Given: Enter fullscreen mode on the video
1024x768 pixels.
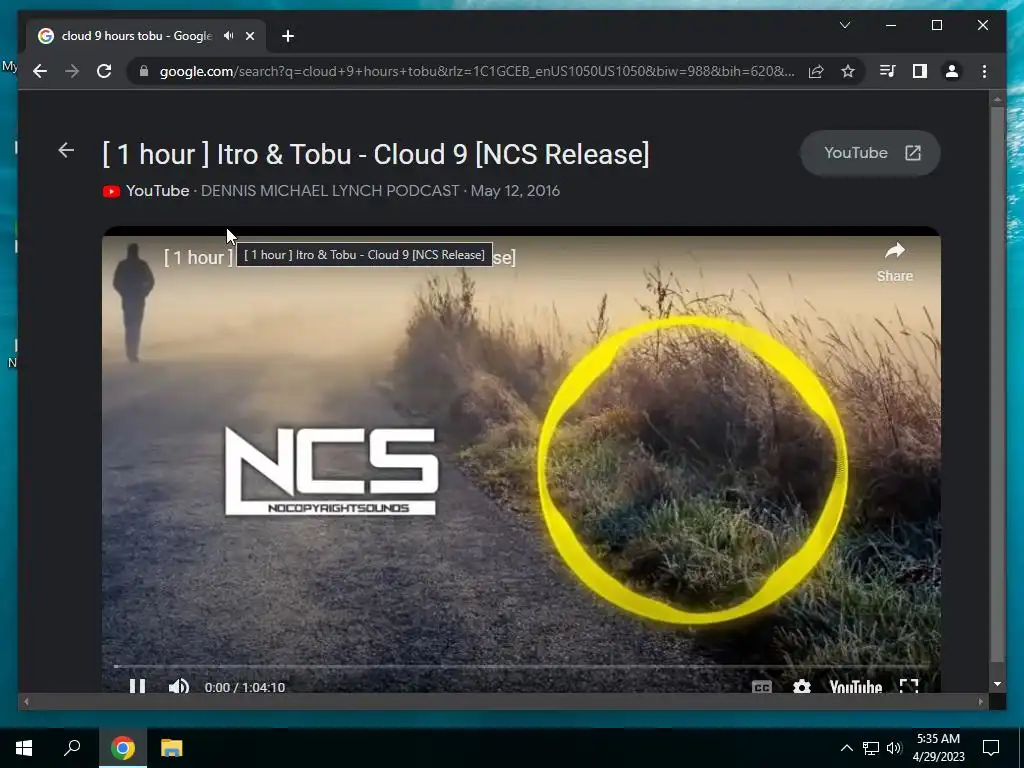Looking at the screenshot, I should pos(909,686).
